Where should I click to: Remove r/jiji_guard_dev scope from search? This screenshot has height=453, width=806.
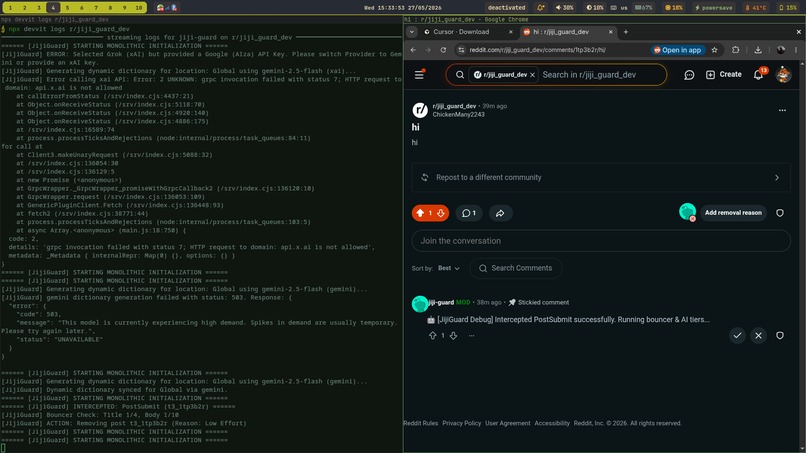click(x=533, y=75)
